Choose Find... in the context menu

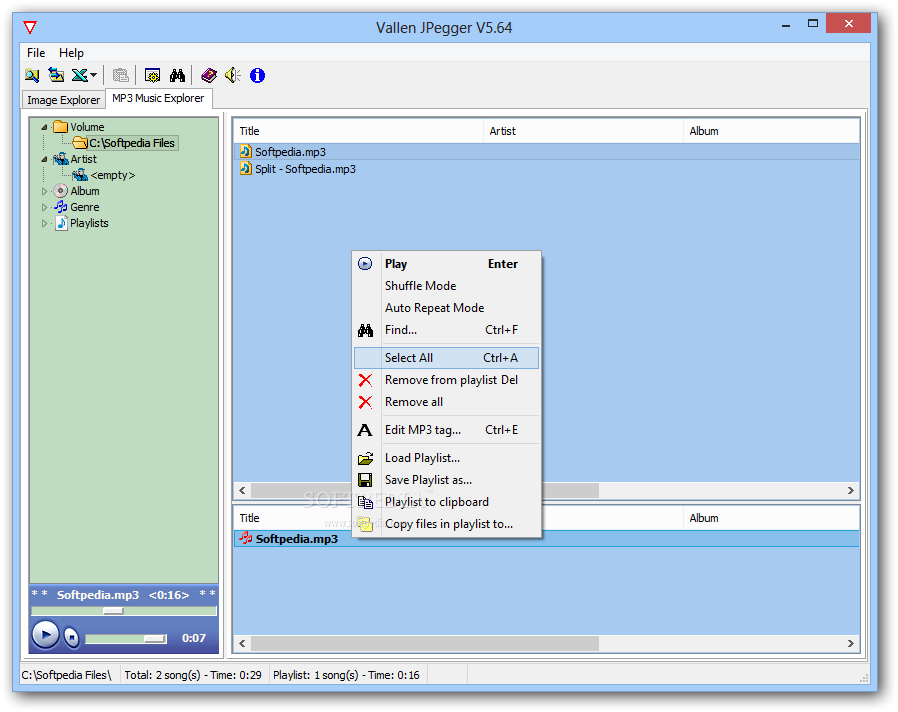tap(446, 330)
